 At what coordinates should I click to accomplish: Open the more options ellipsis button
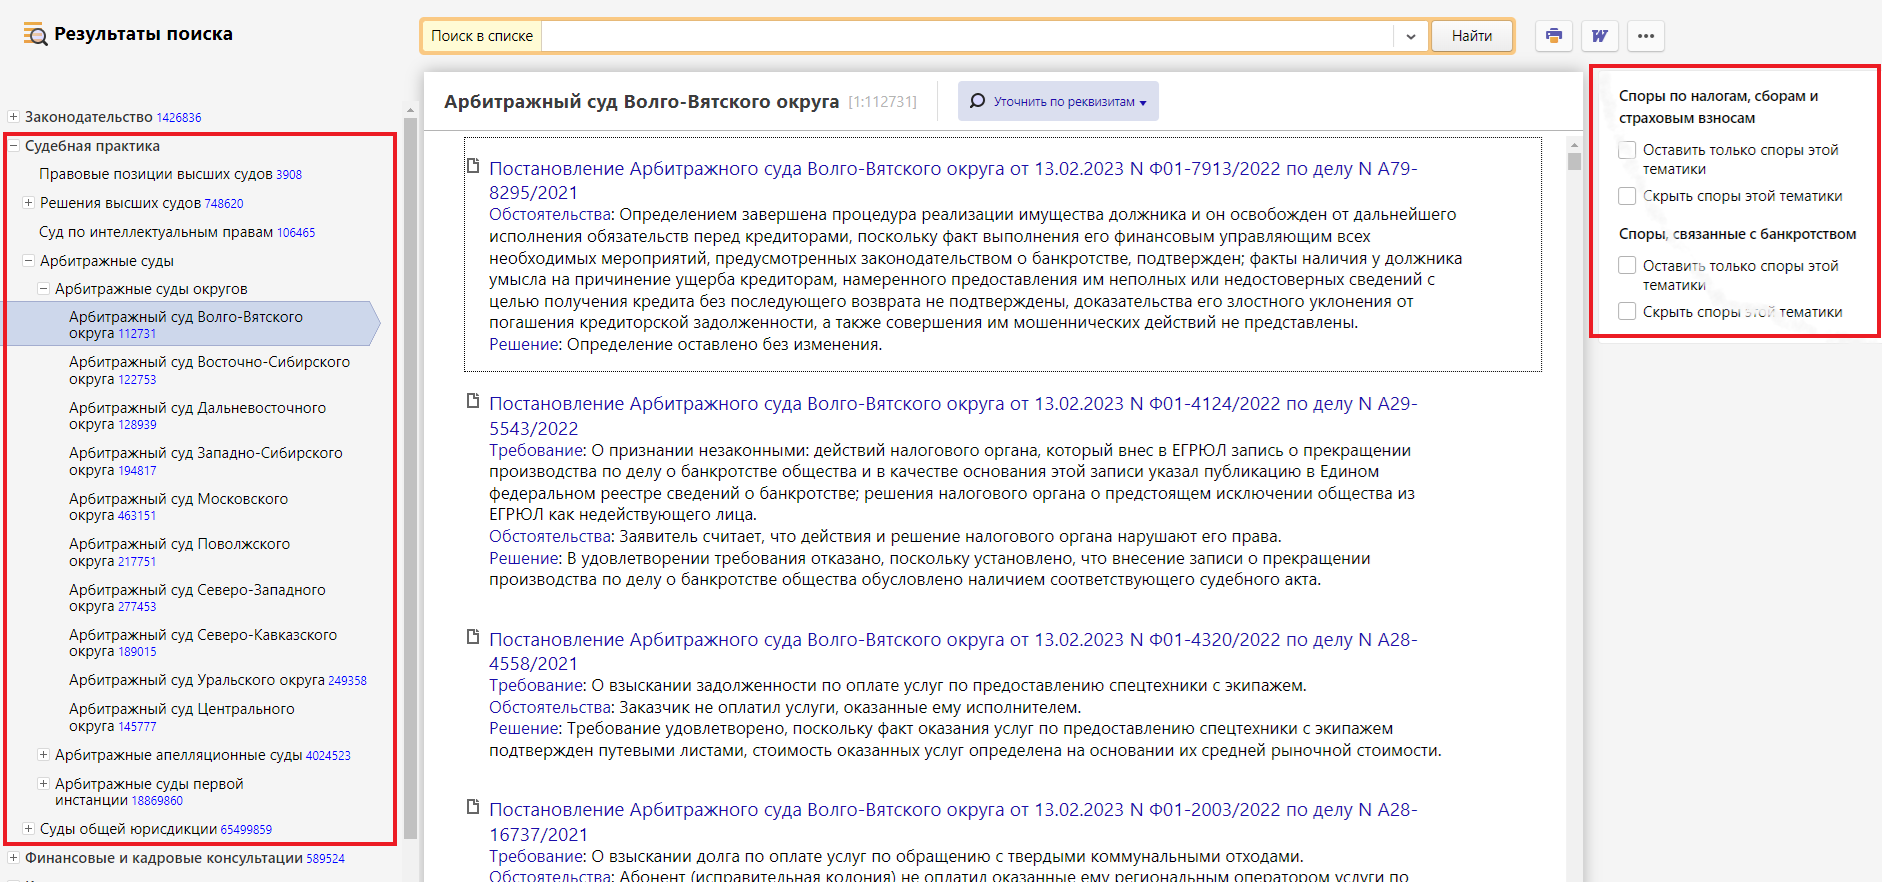1646,36
